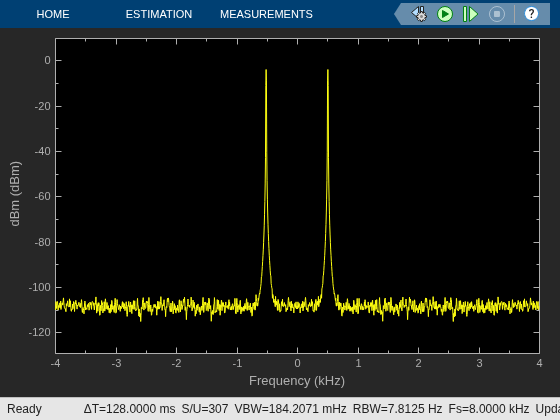Click the S/U=307 status indicator
This screenshot has height=420, width=560.
pos(205,409)
